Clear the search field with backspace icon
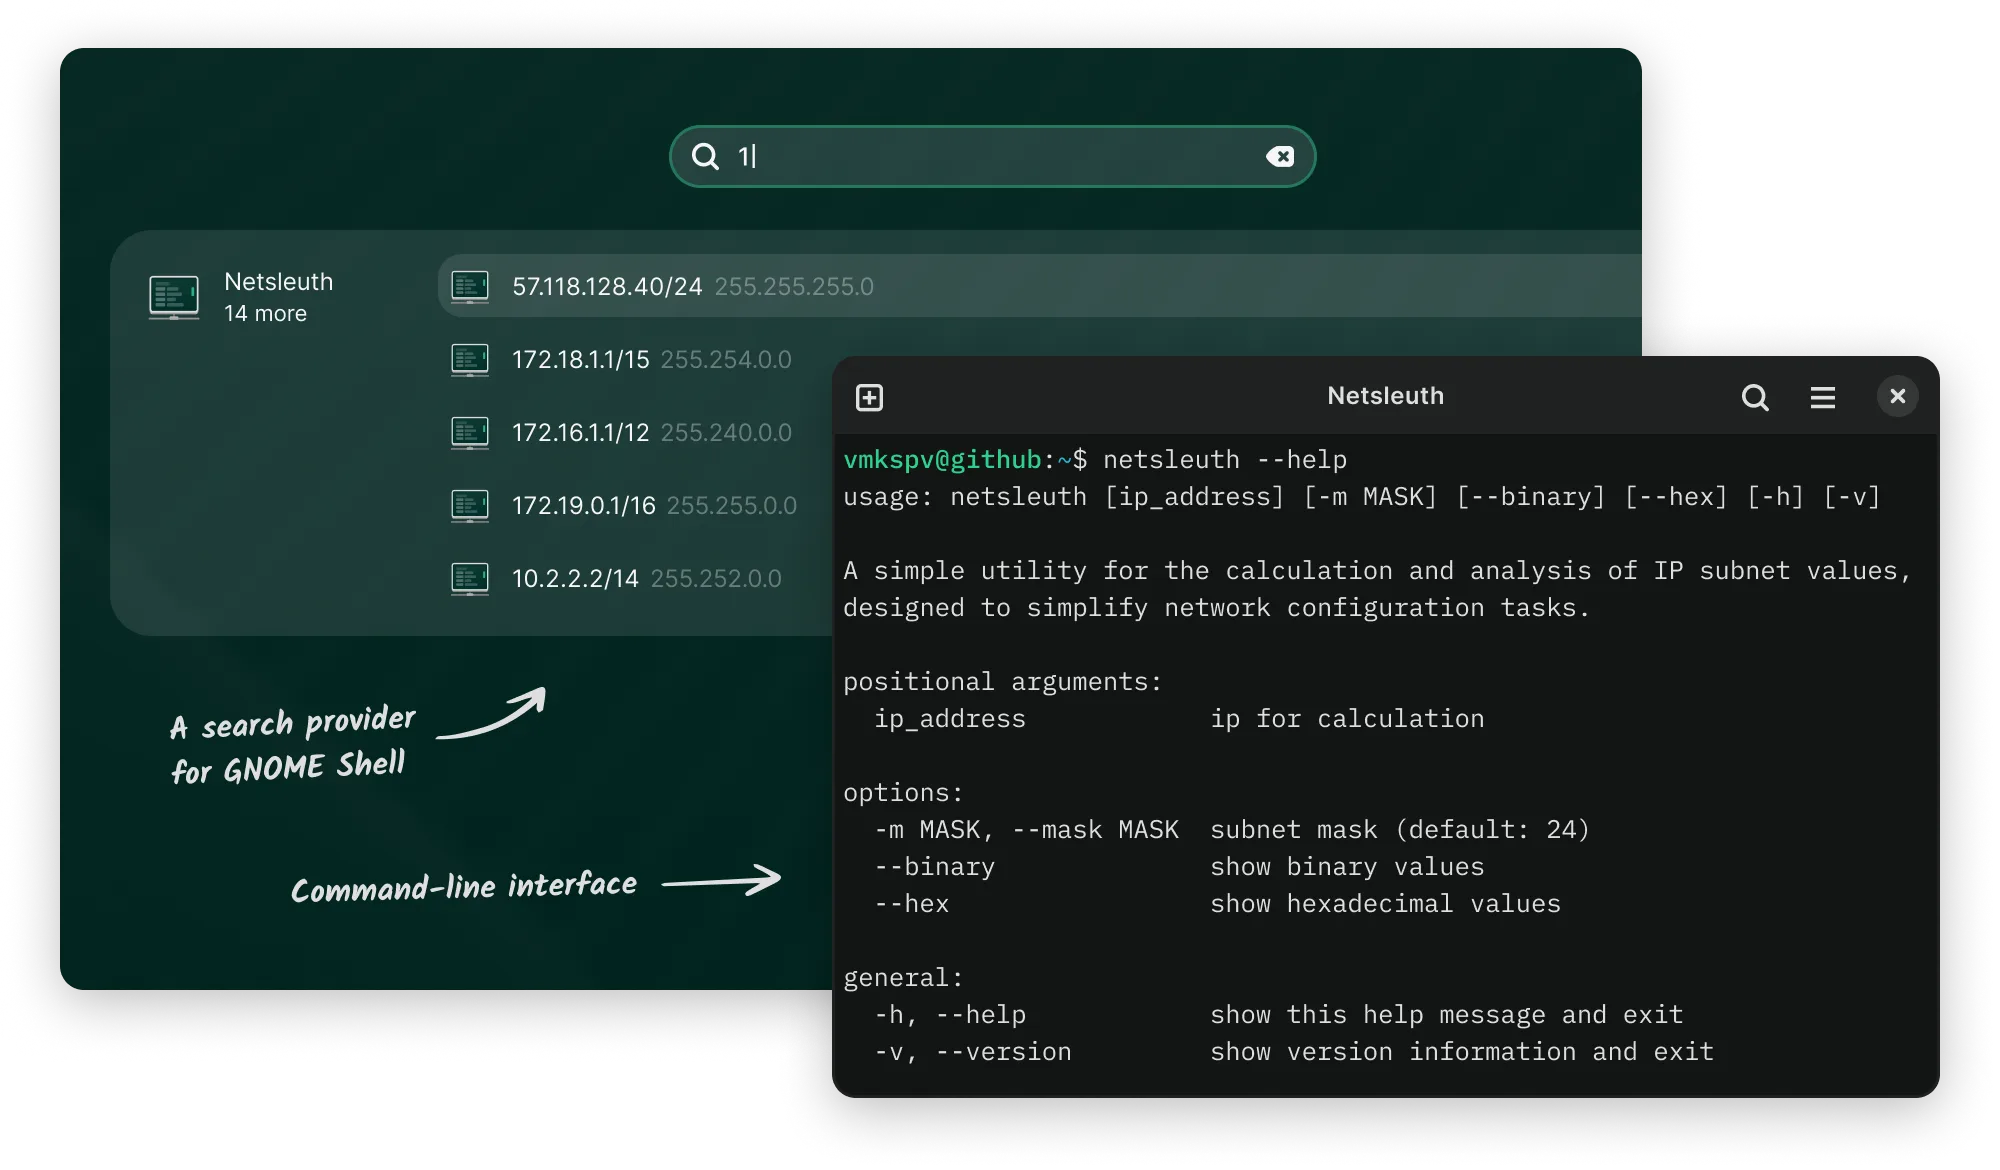Screen dimensions: 2000x1170 click(x=1279, y=156)
